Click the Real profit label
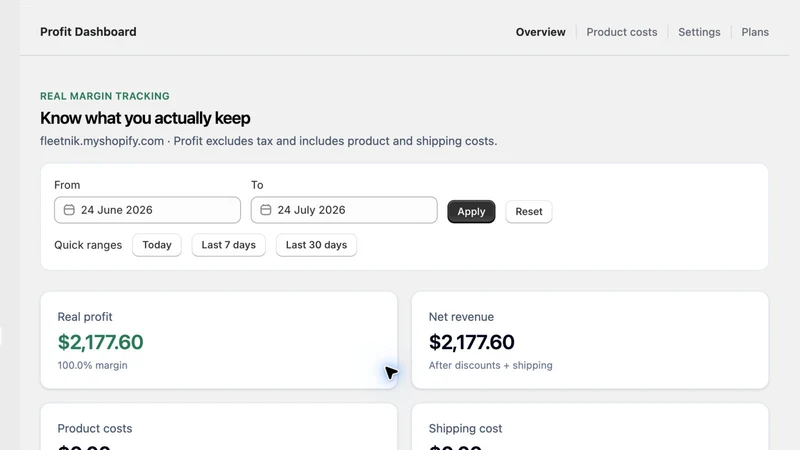The width and height of the screenshot is (800, 450). (x=85, y=317)
